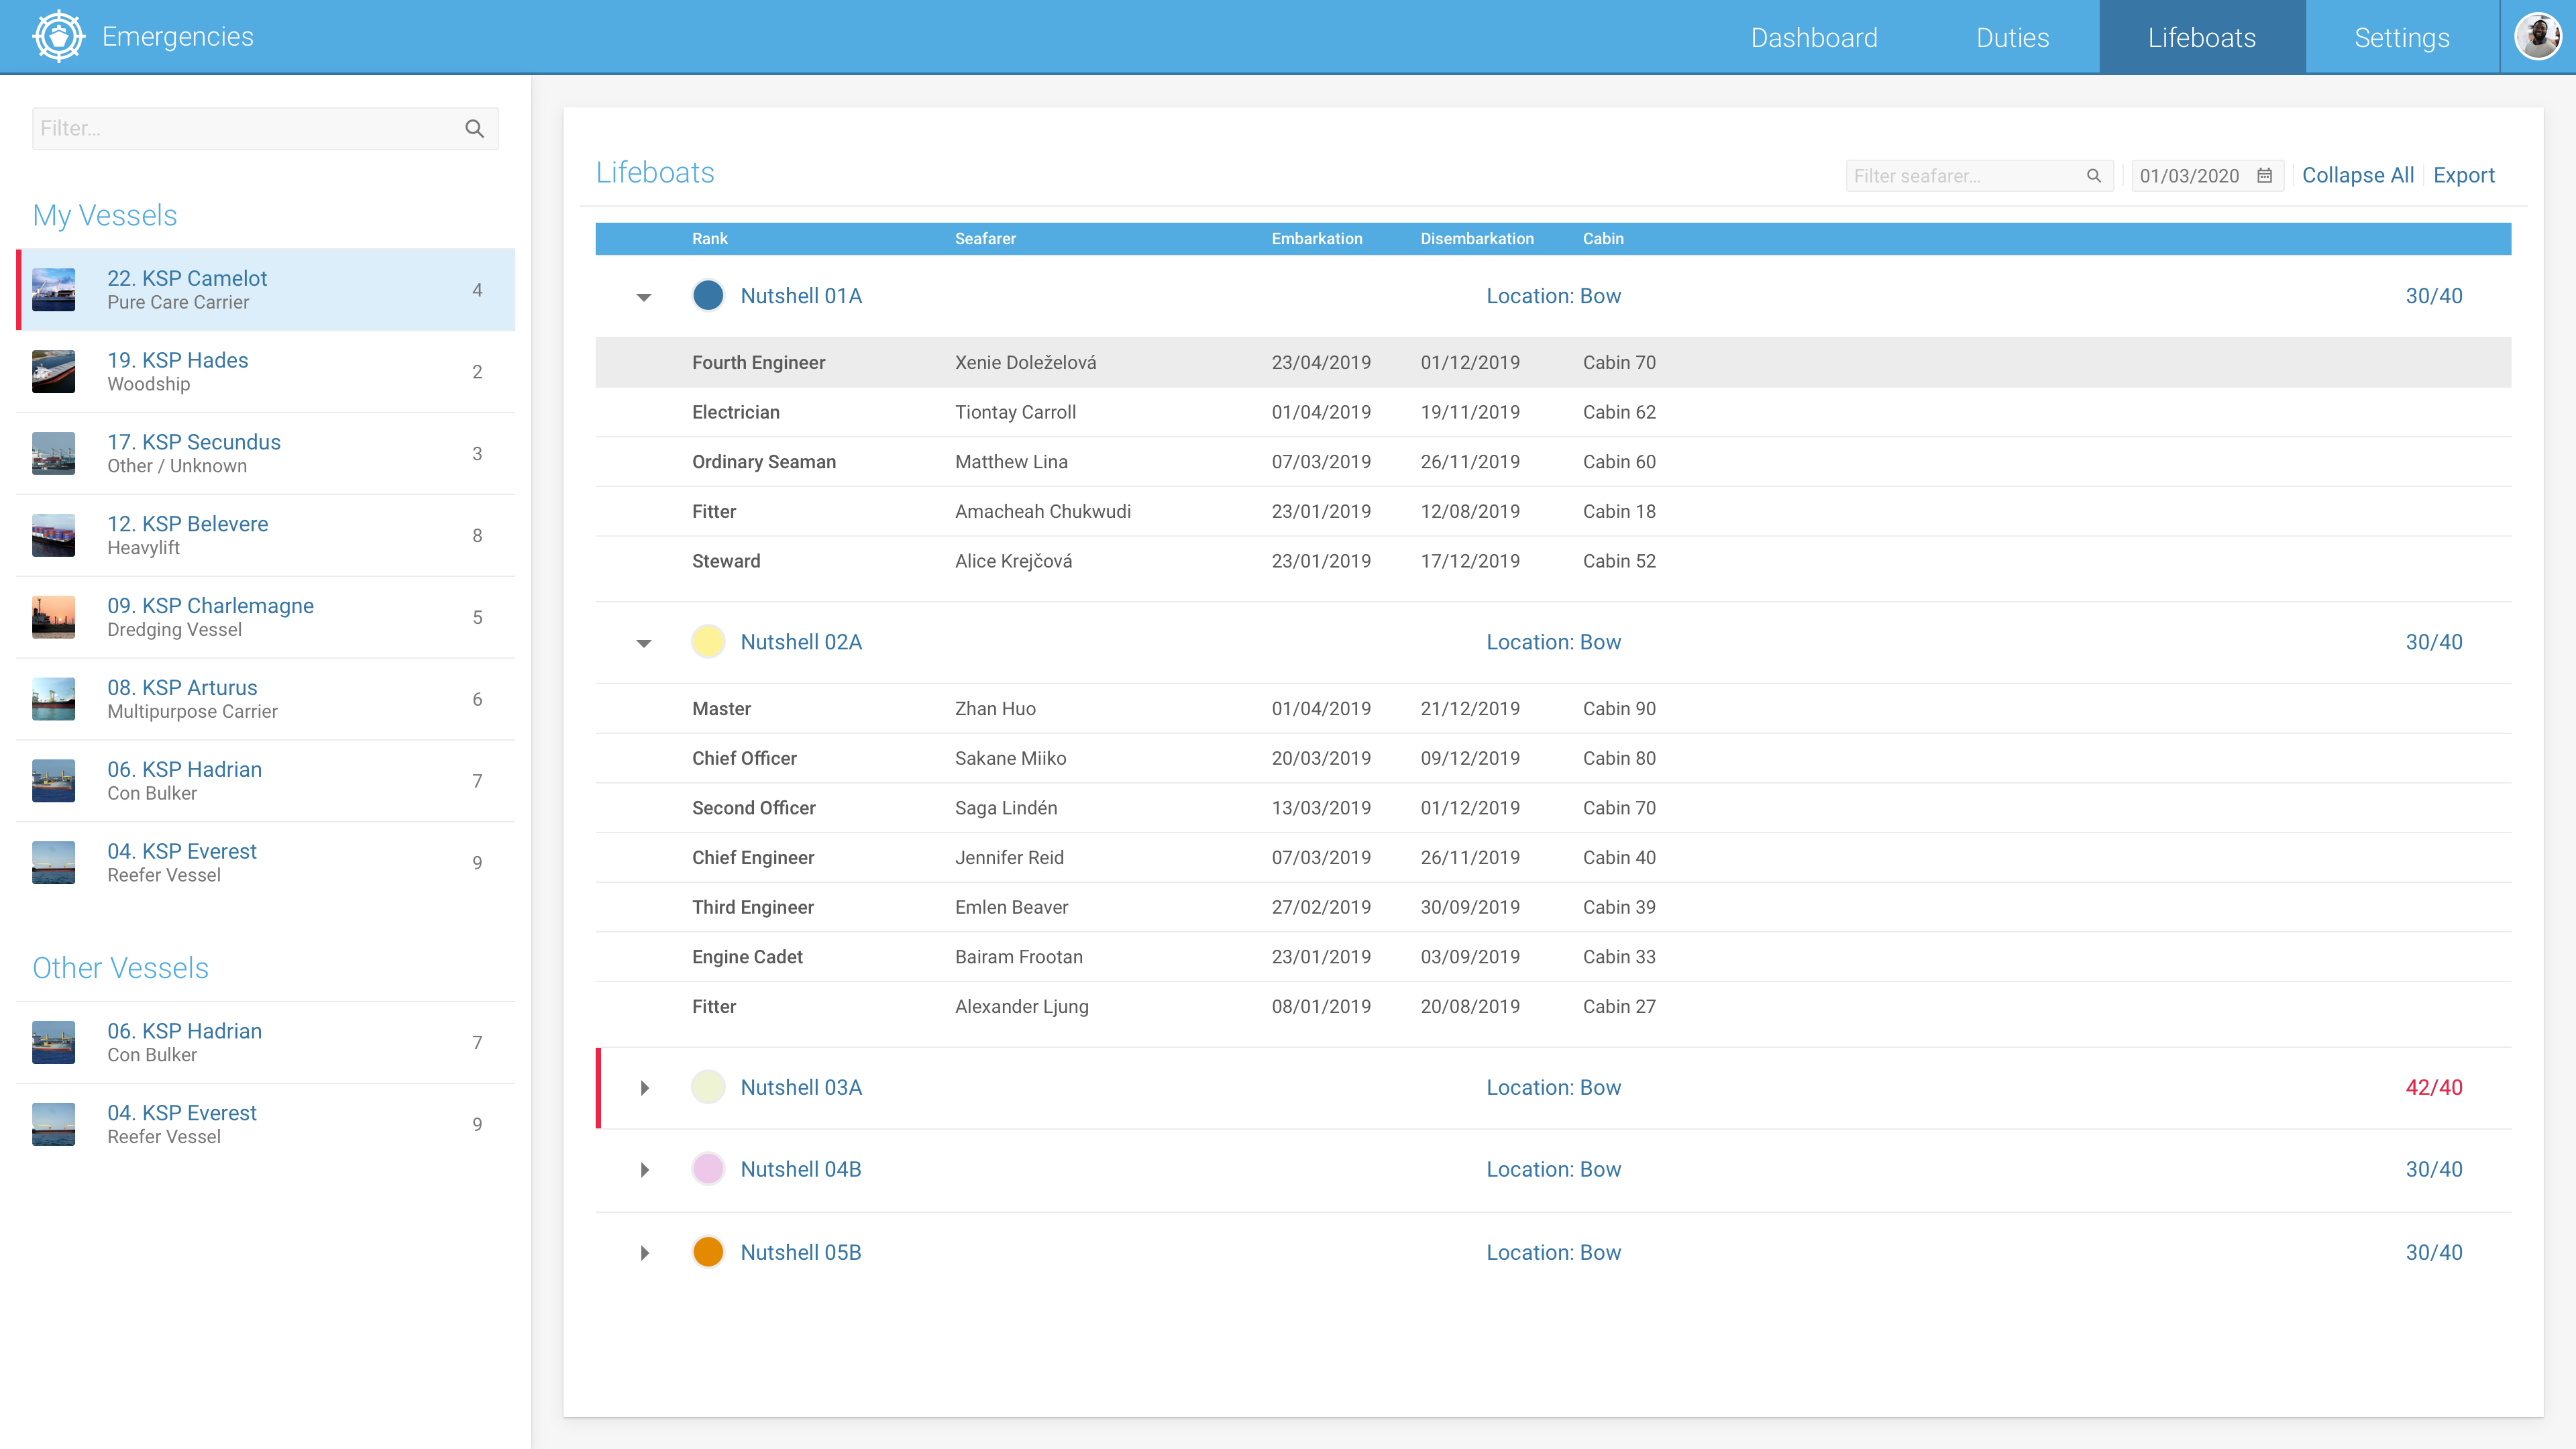Click the Export link
The image size is (2576, 1449).
coord(2463,176)
